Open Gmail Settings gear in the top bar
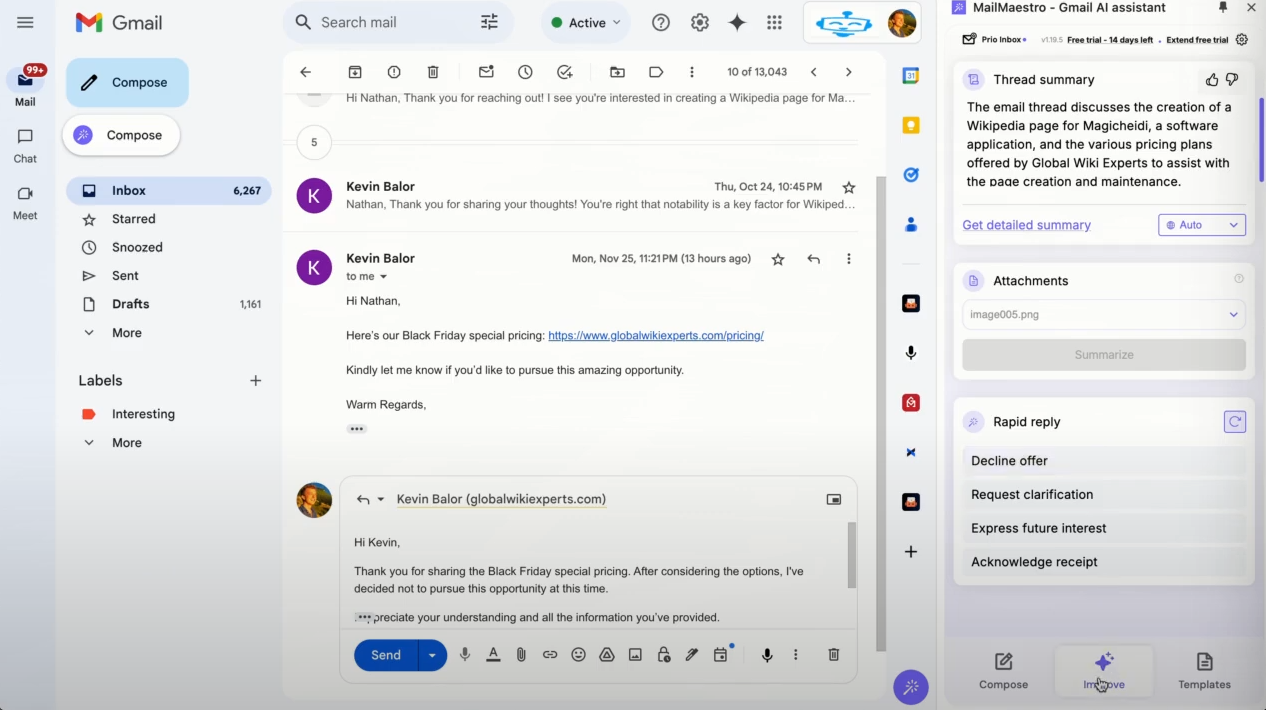 [x=700, y=22]
